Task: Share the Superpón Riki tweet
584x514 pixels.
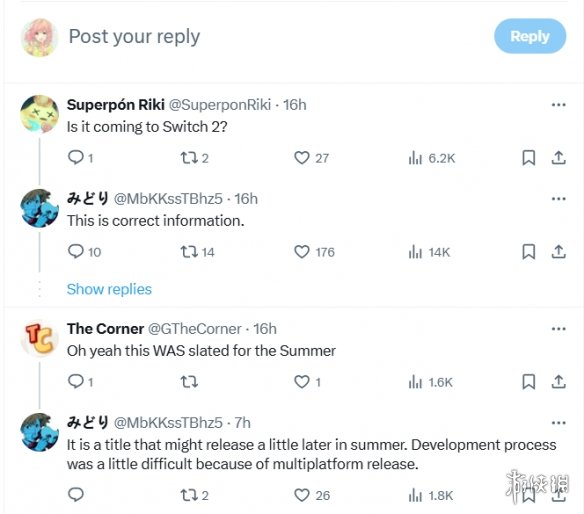Action: click(558, 158)
